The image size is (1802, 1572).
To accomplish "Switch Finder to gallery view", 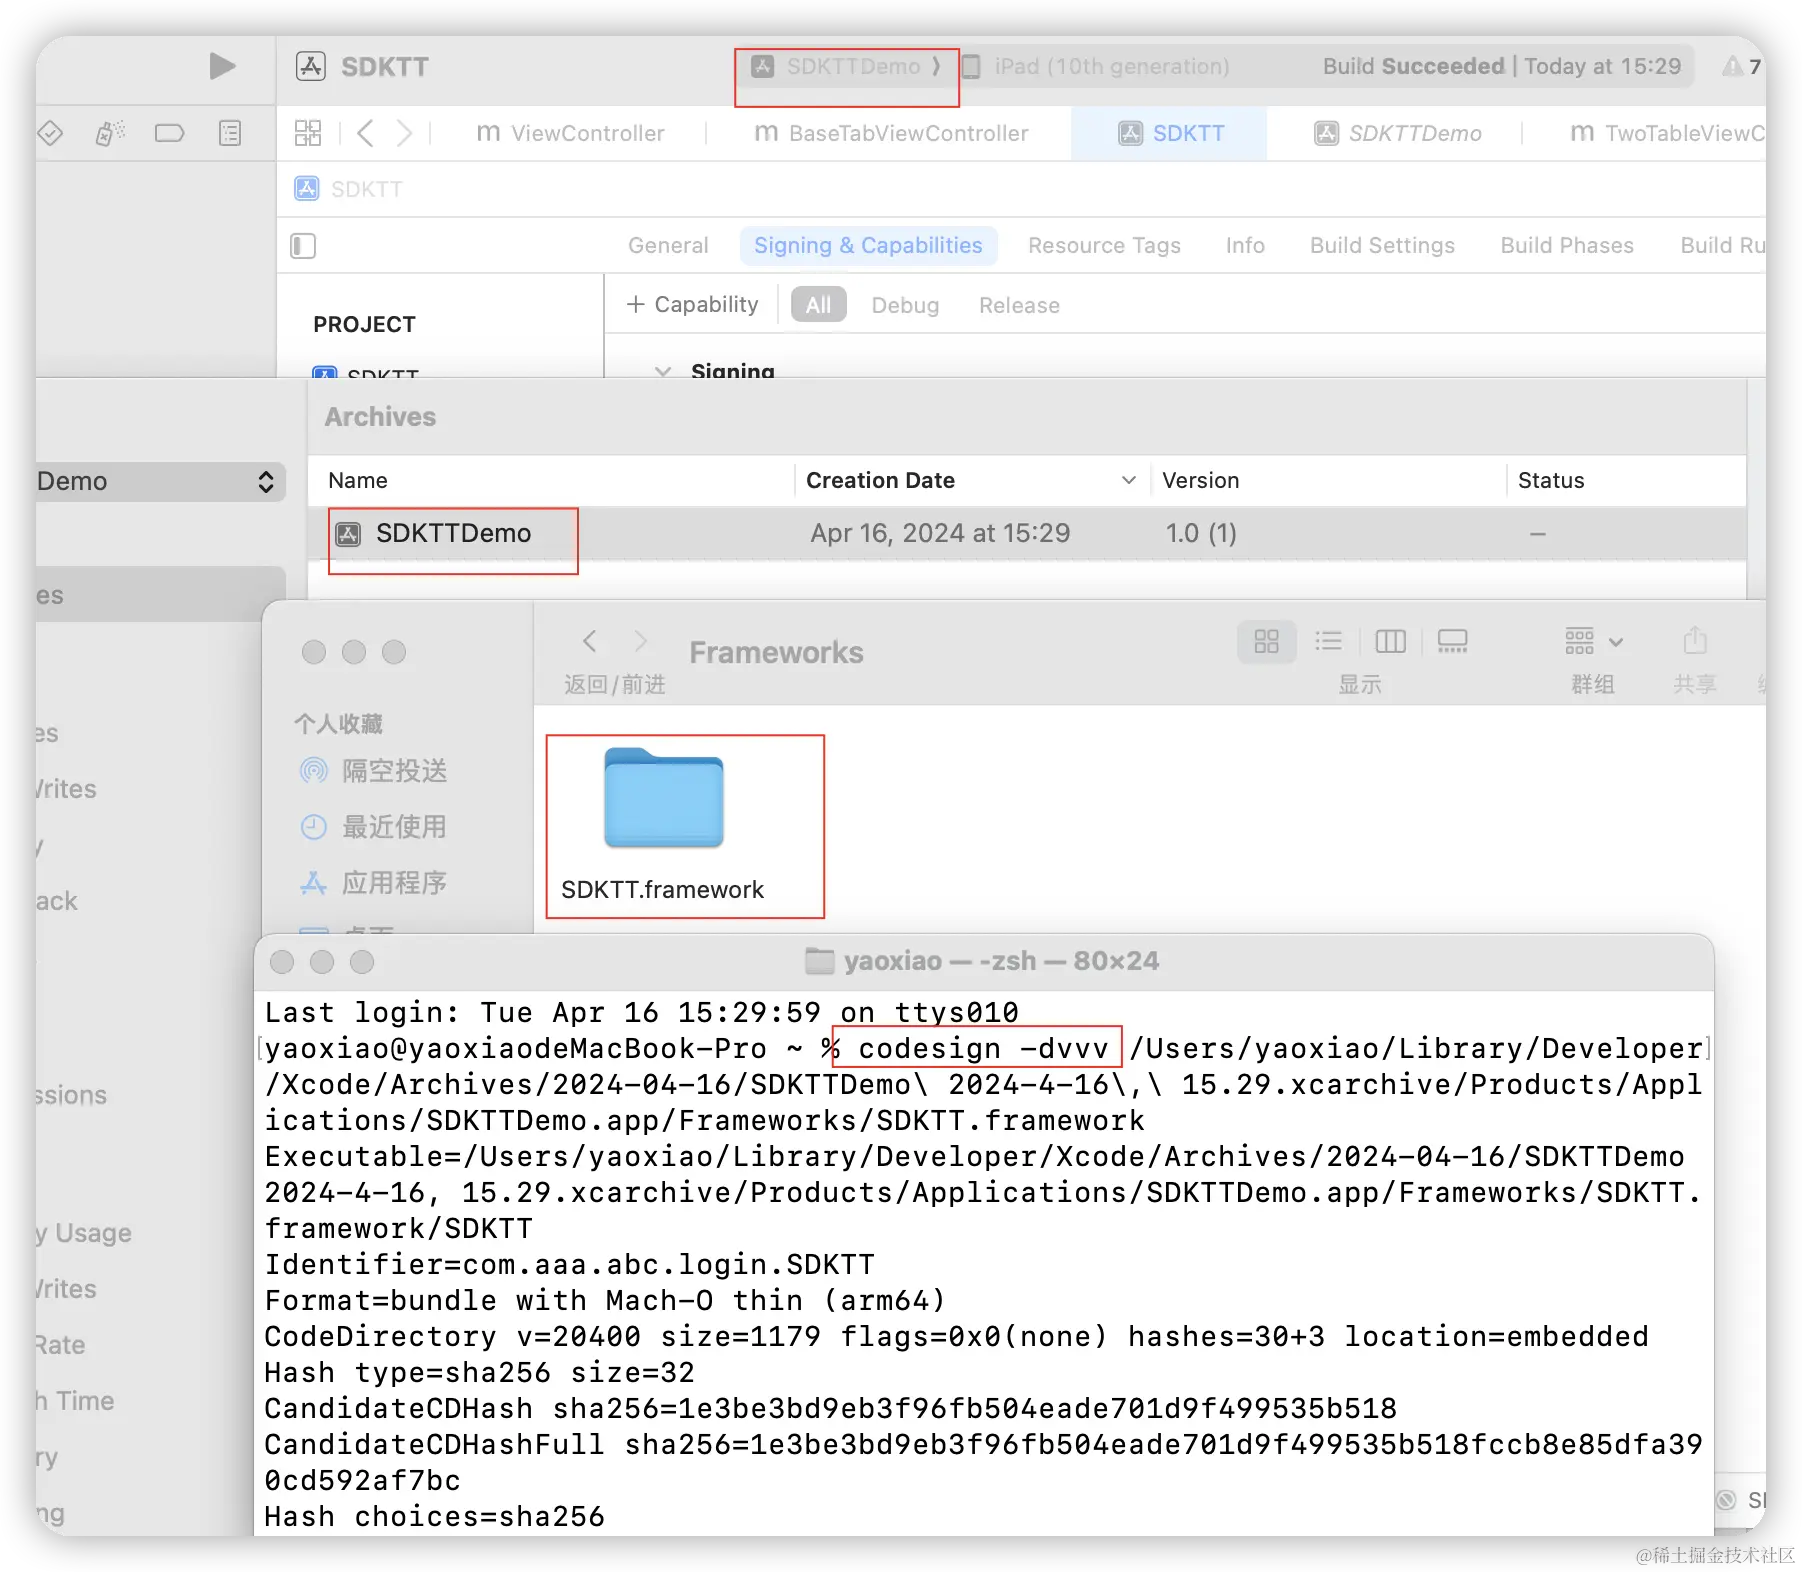I will [1452, 641].
